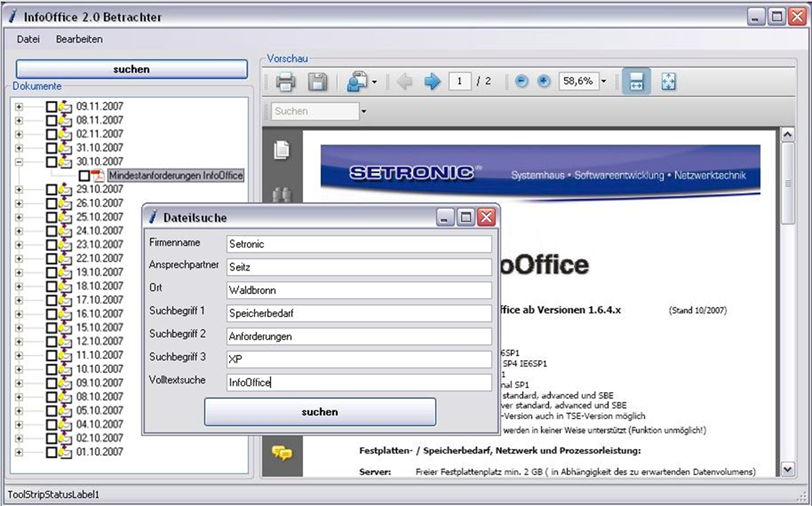Go to next page with blue right arrow

(432, 81)
